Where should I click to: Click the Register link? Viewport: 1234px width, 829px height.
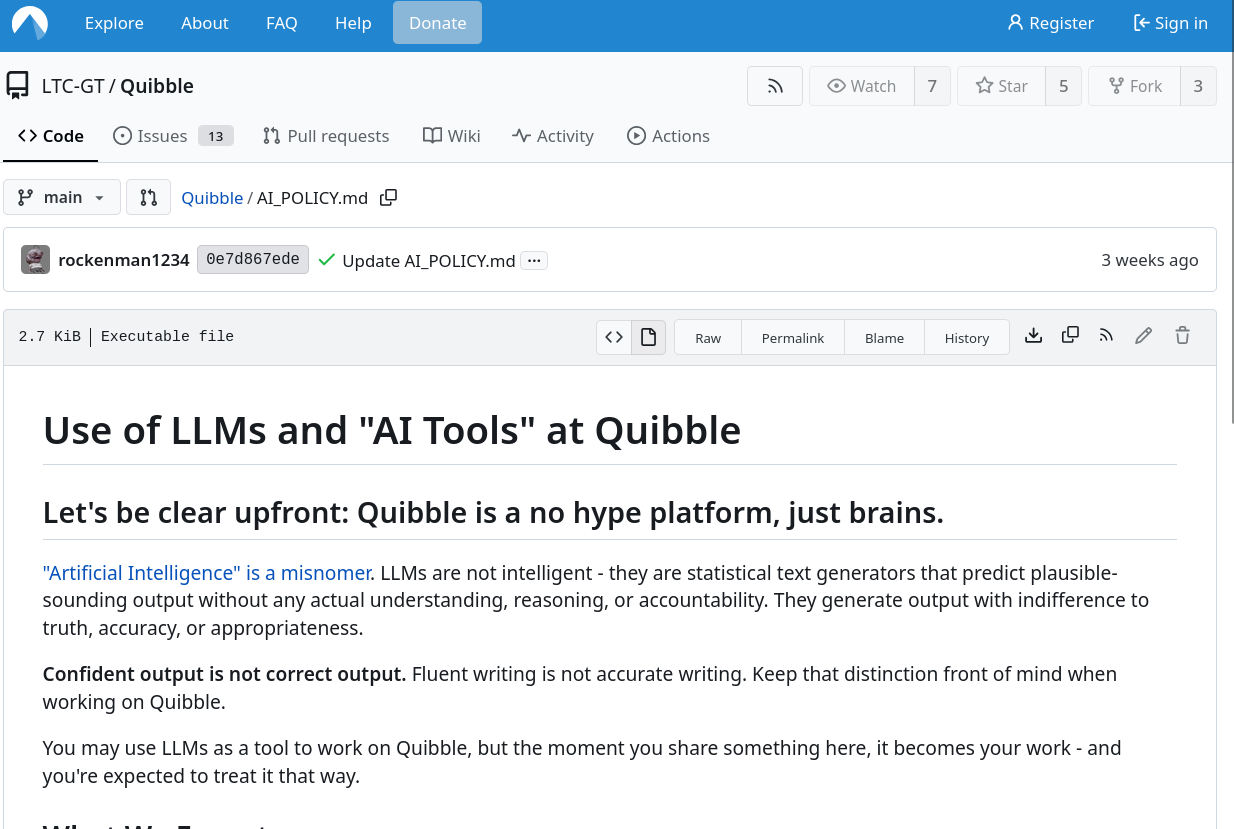1050,23
